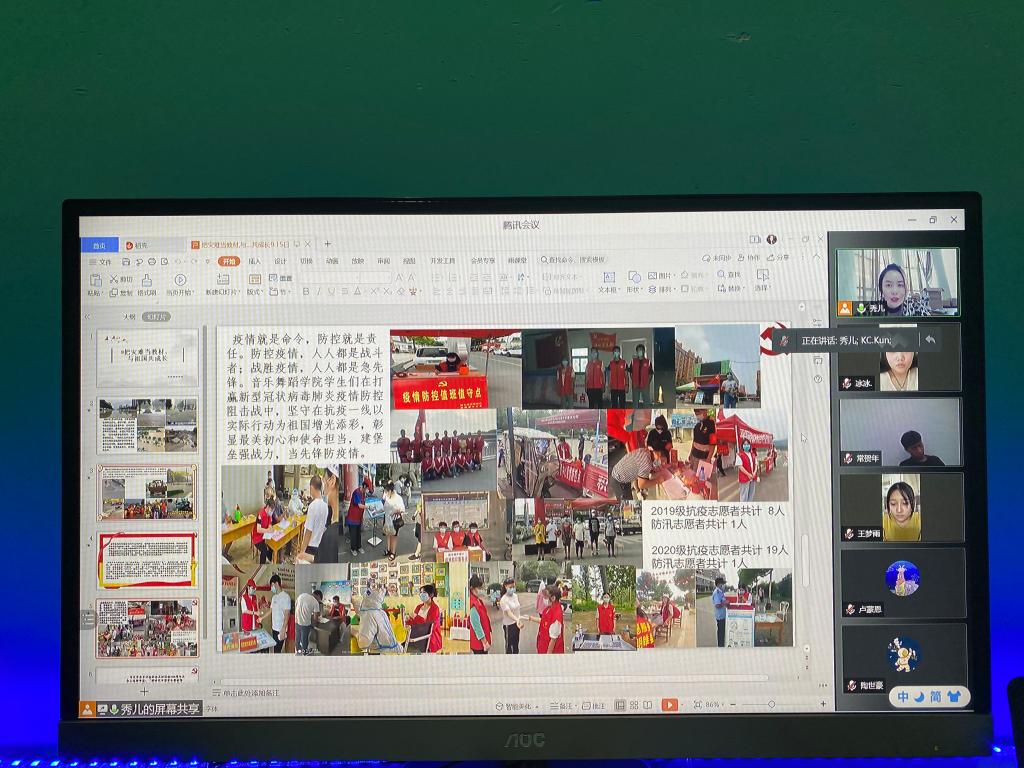Open the File (文件) menu
The width and height of the screenshot is (1024, 768).
pos(101,262)
